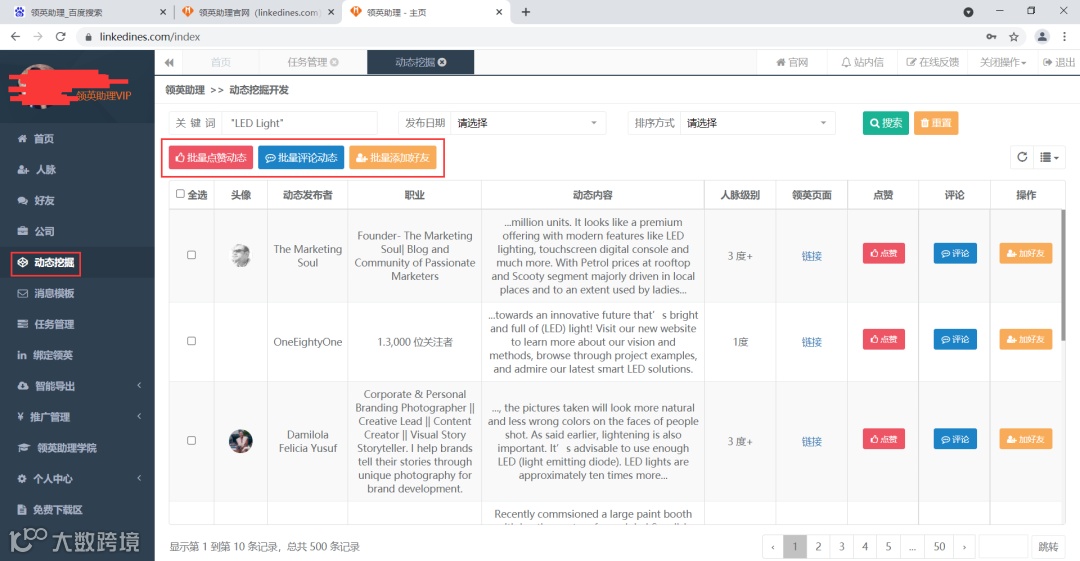Click the 跳转 jump button

coord(1048,547)
